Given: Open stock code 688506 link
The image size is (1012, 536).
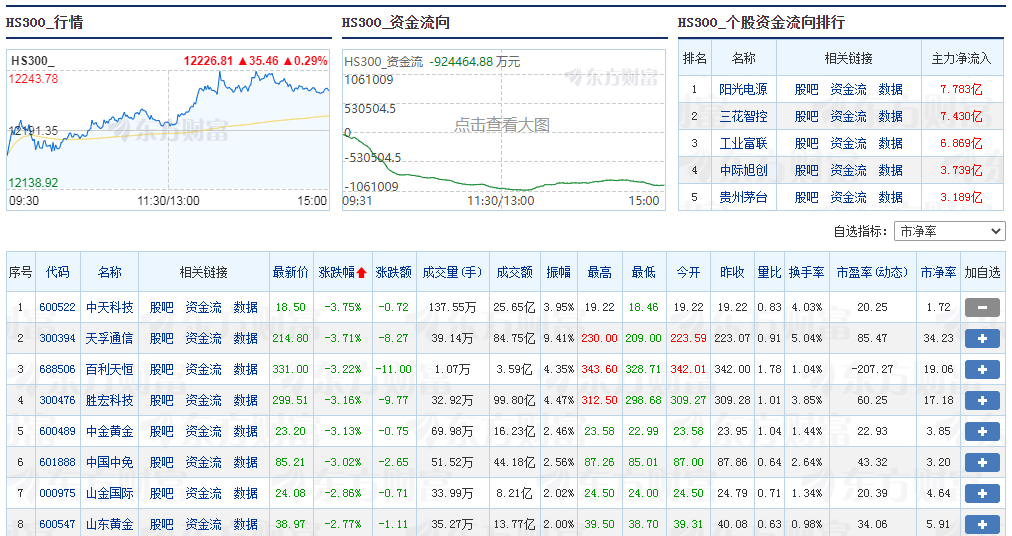Looking at the screenshot, I should [57, 369].
